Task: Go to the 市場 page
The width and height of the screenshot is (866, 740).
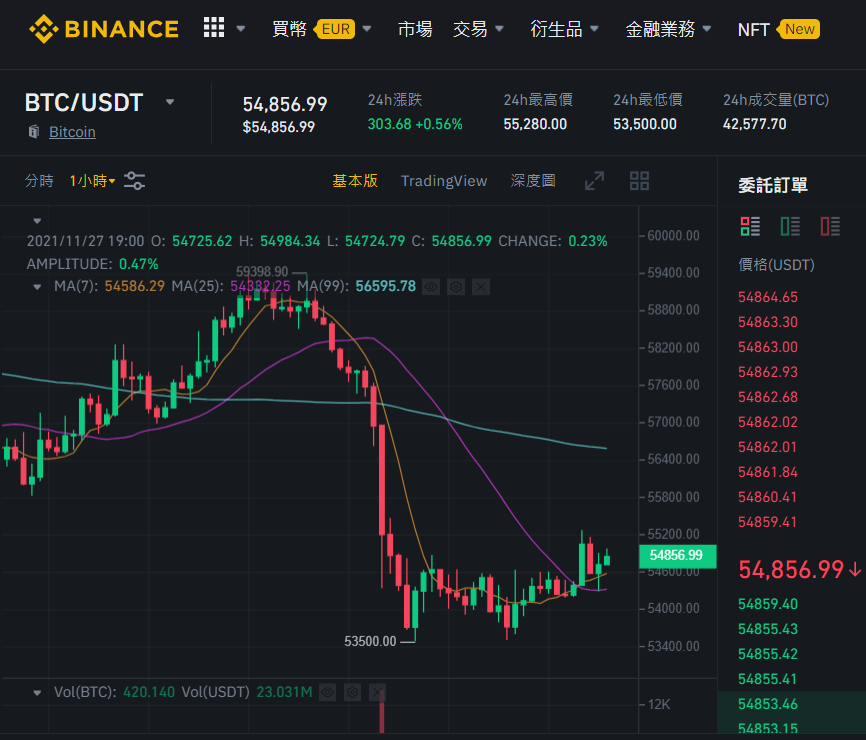Action: [415, 29]
